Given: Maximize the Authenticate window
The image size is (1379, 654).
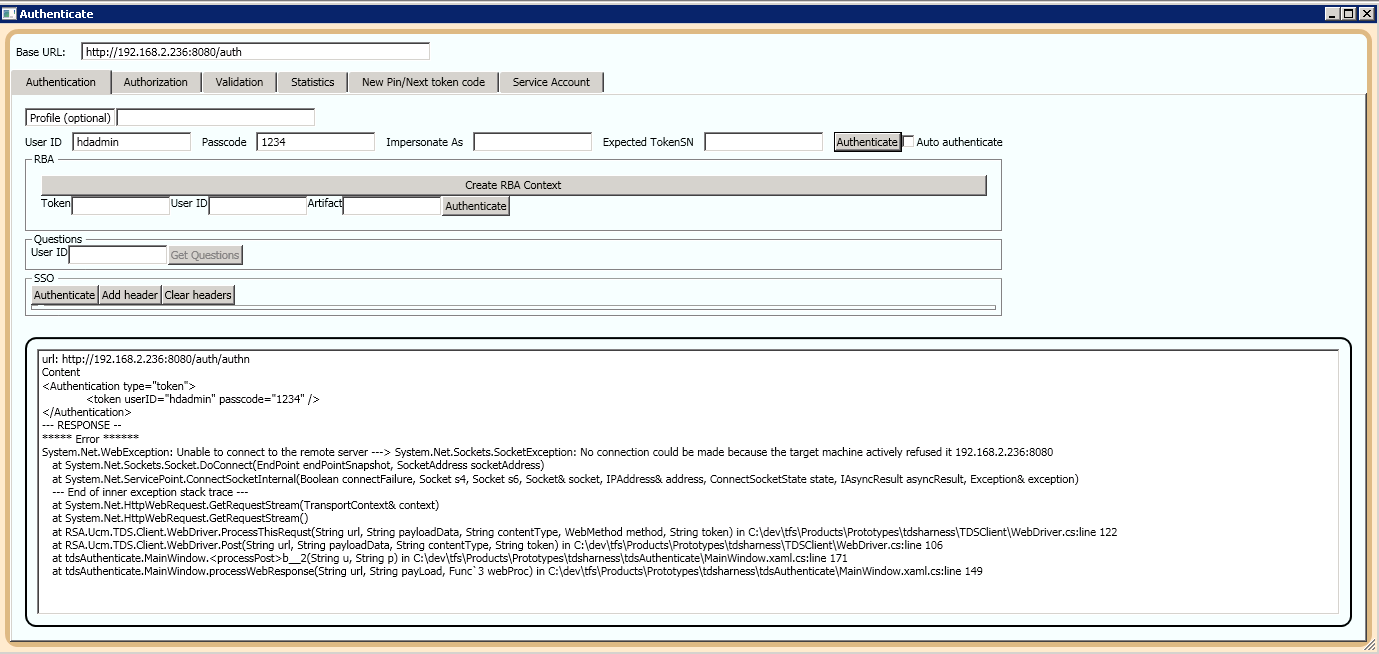Looking at the screenshot, I should click(1349, 14).
